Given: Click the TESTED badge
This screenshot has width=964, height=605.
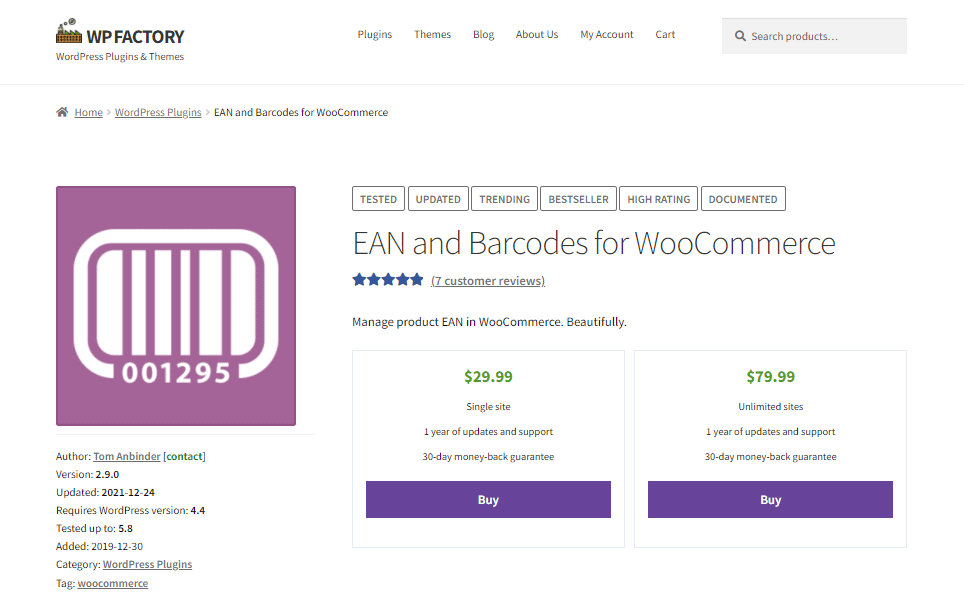Looking at the screenshot, I should click(x=378, y=199).
